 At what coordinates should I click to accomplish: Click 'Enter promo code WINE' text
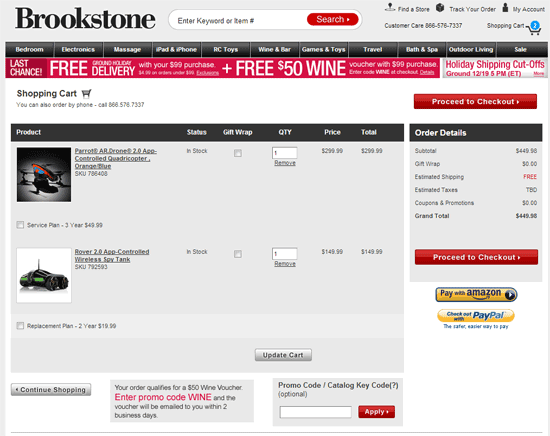tap(163, 397)
